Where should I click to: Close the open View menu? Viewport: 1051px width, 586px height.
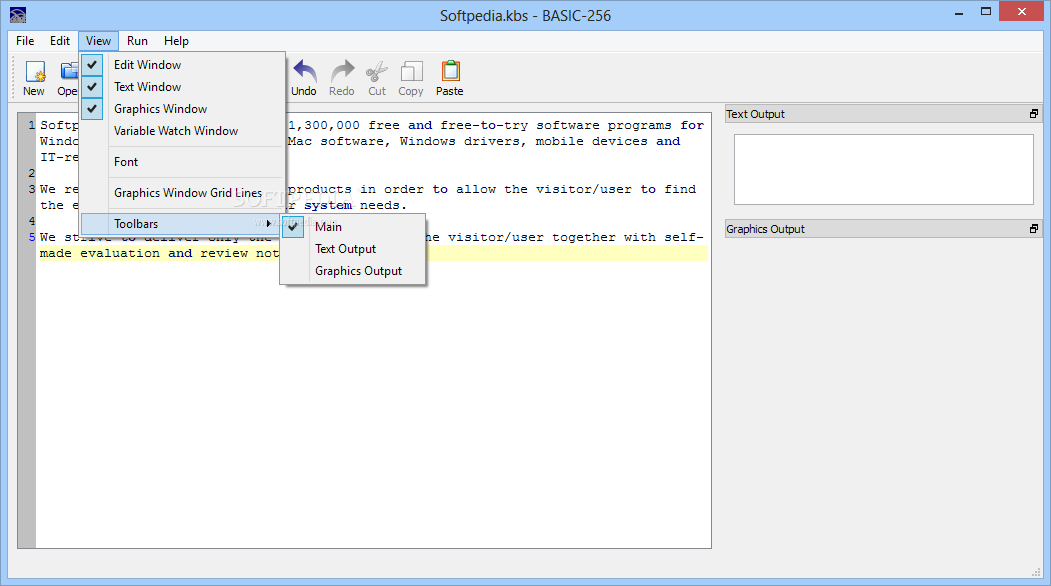click(99, 41)
